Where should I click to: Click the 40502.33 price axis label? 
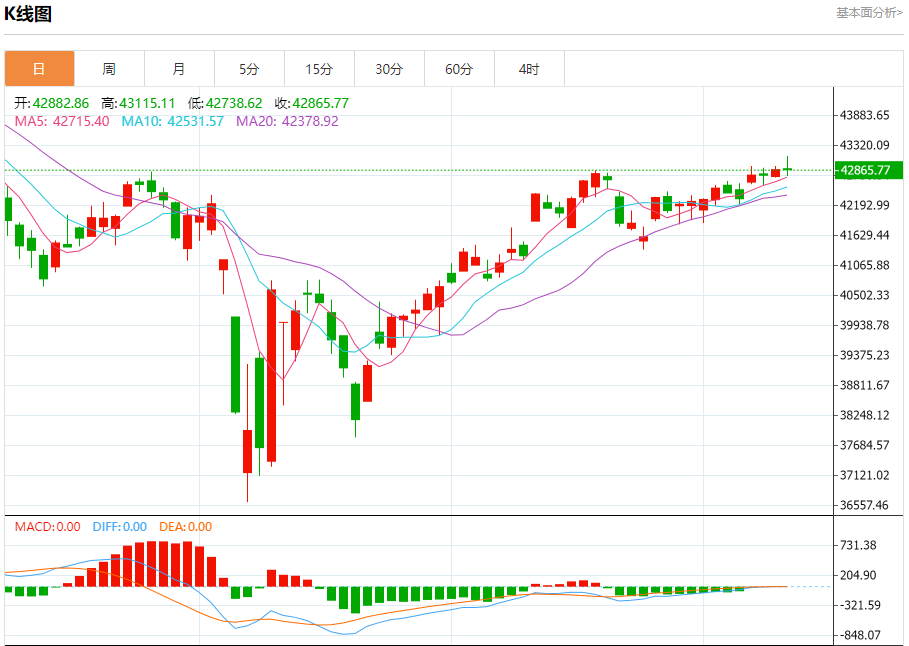(x=864, y=295)
